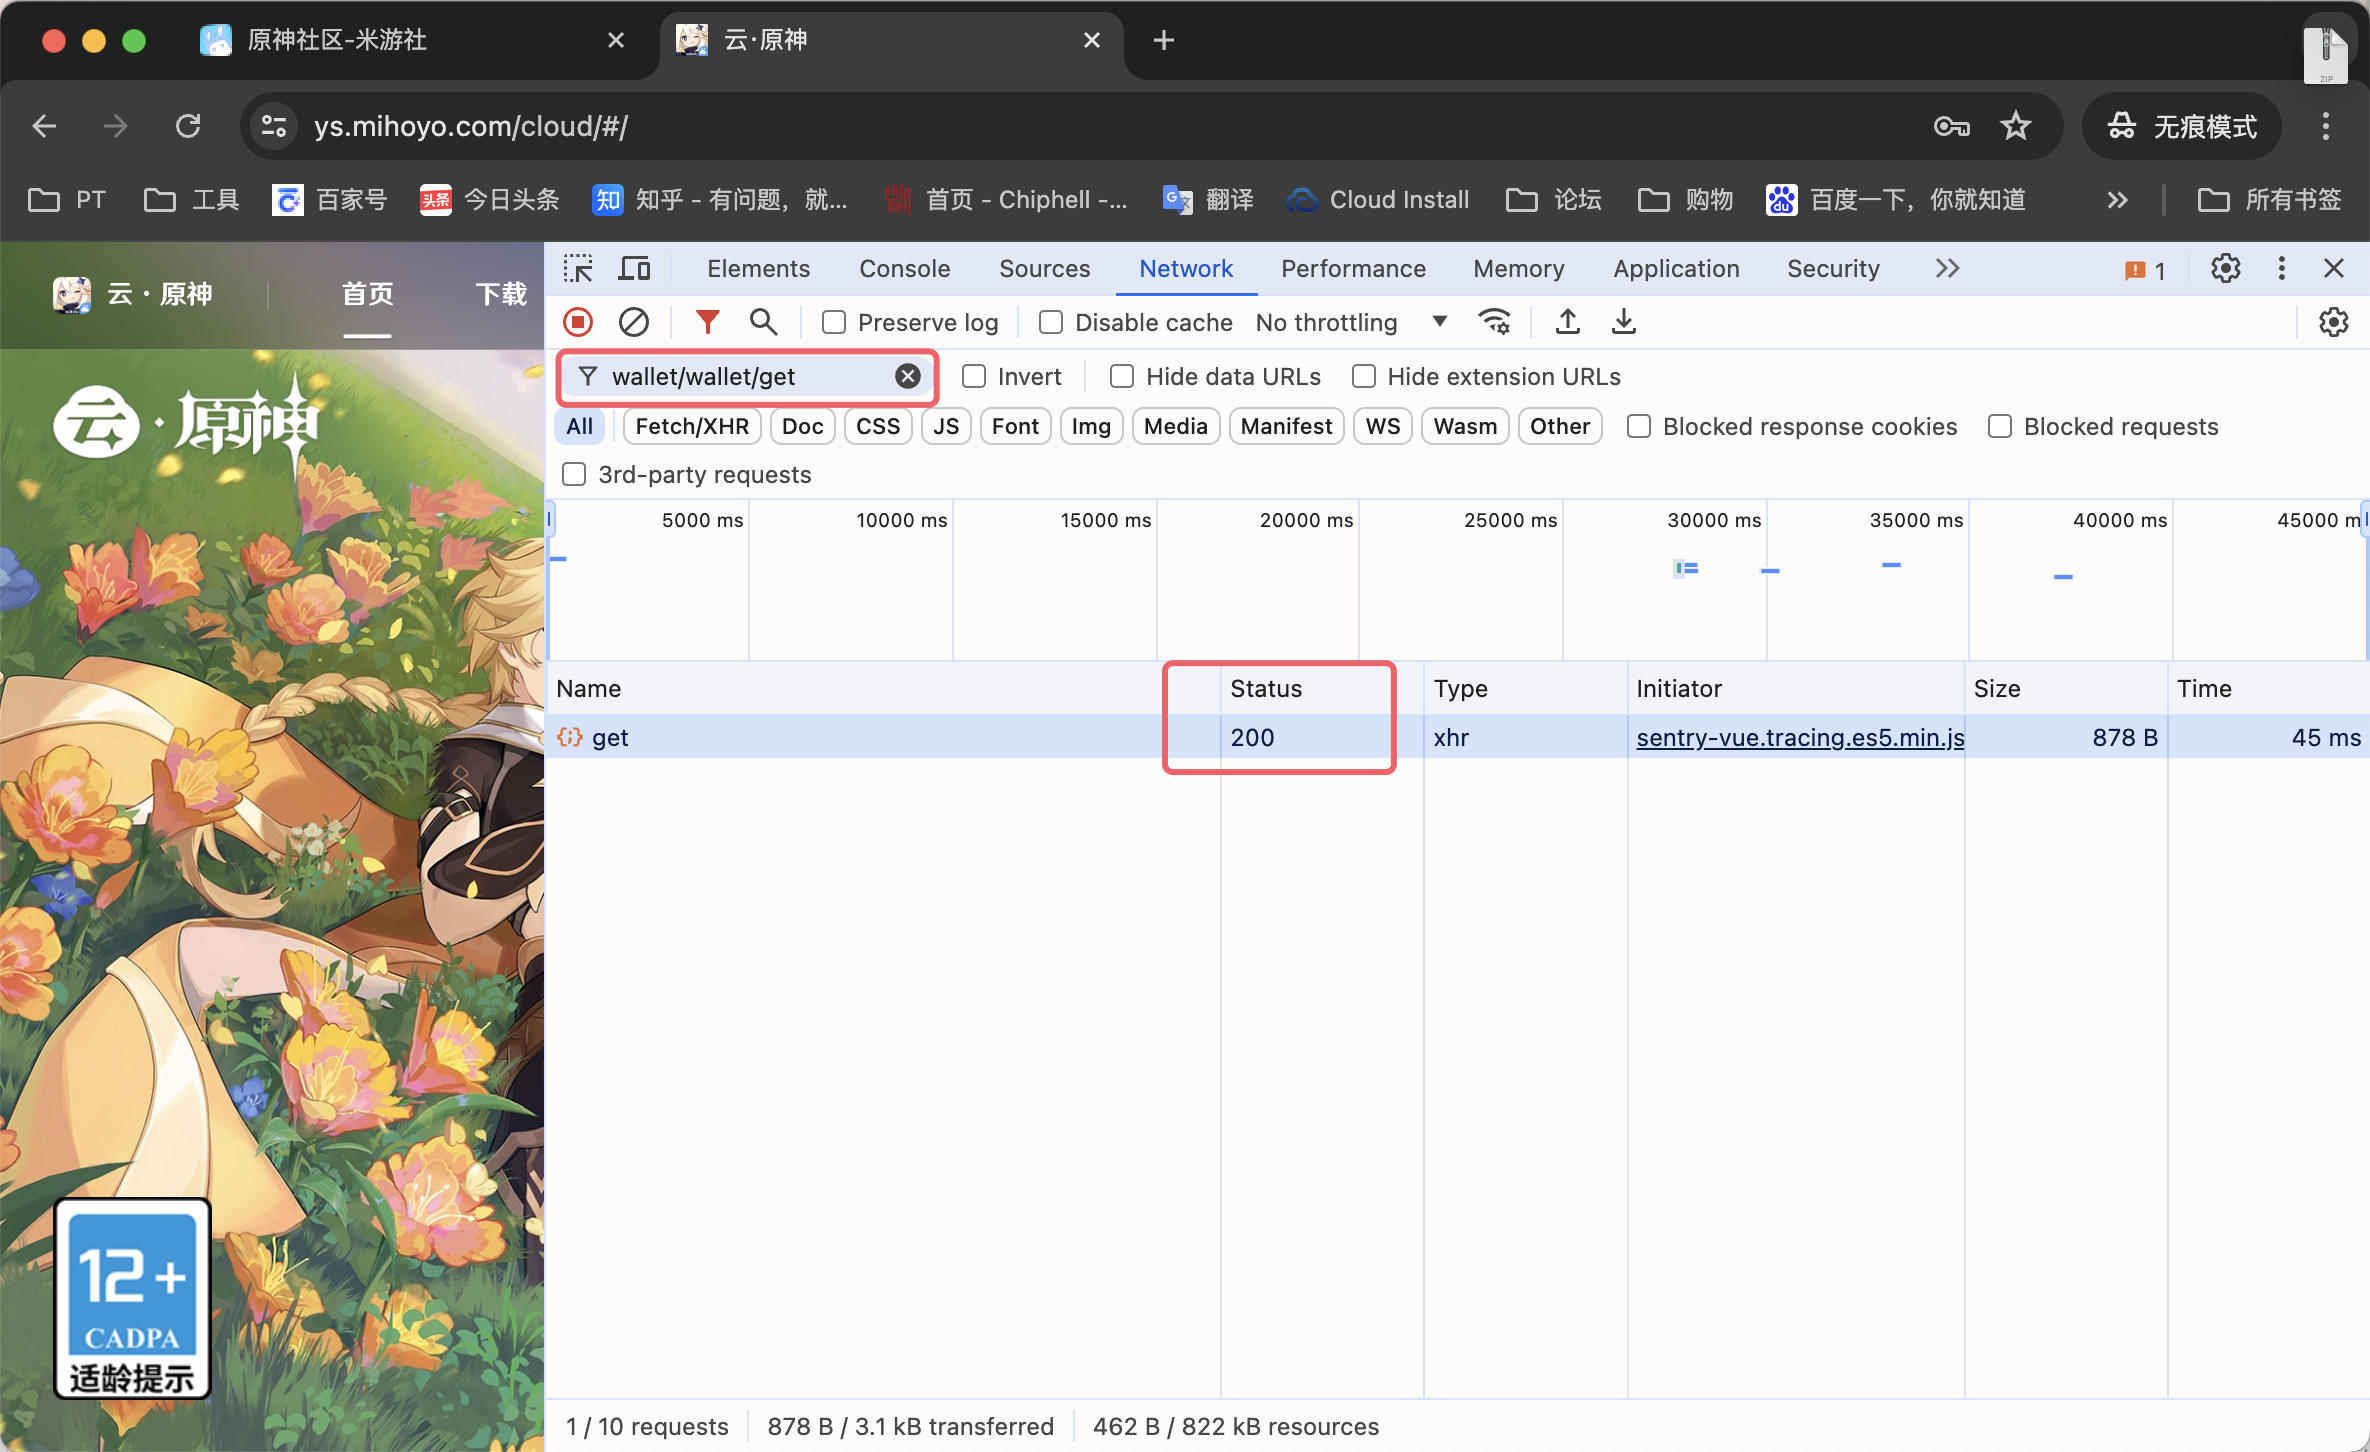Close the DevTools panel
Screen dimensions: 2370x1452
(x=2334, y=268)
